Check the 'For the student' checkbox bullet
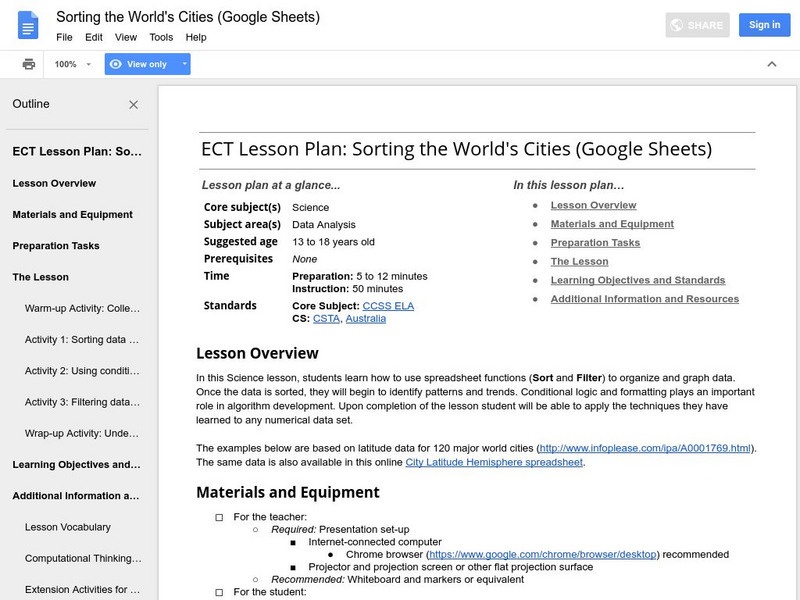 tap(219, 592)
